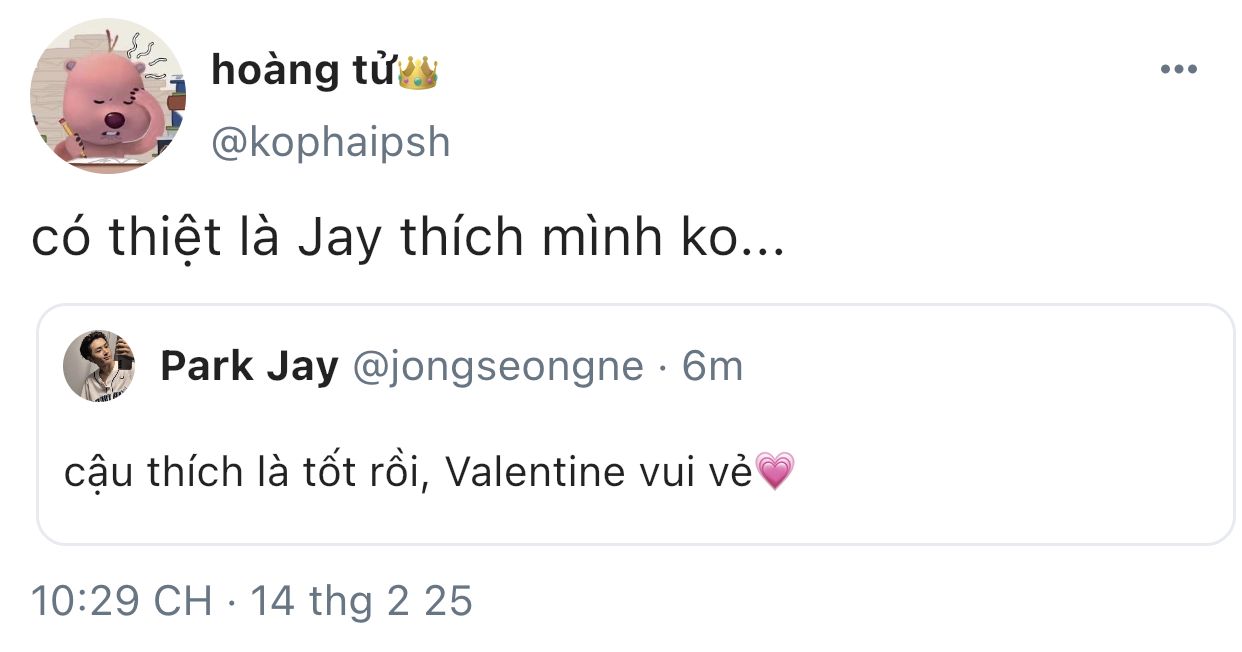Image resolution: width=1242 pixels, height=652 pixels.
Task: Click the 10:29 CH time
Action: [122, 601]
